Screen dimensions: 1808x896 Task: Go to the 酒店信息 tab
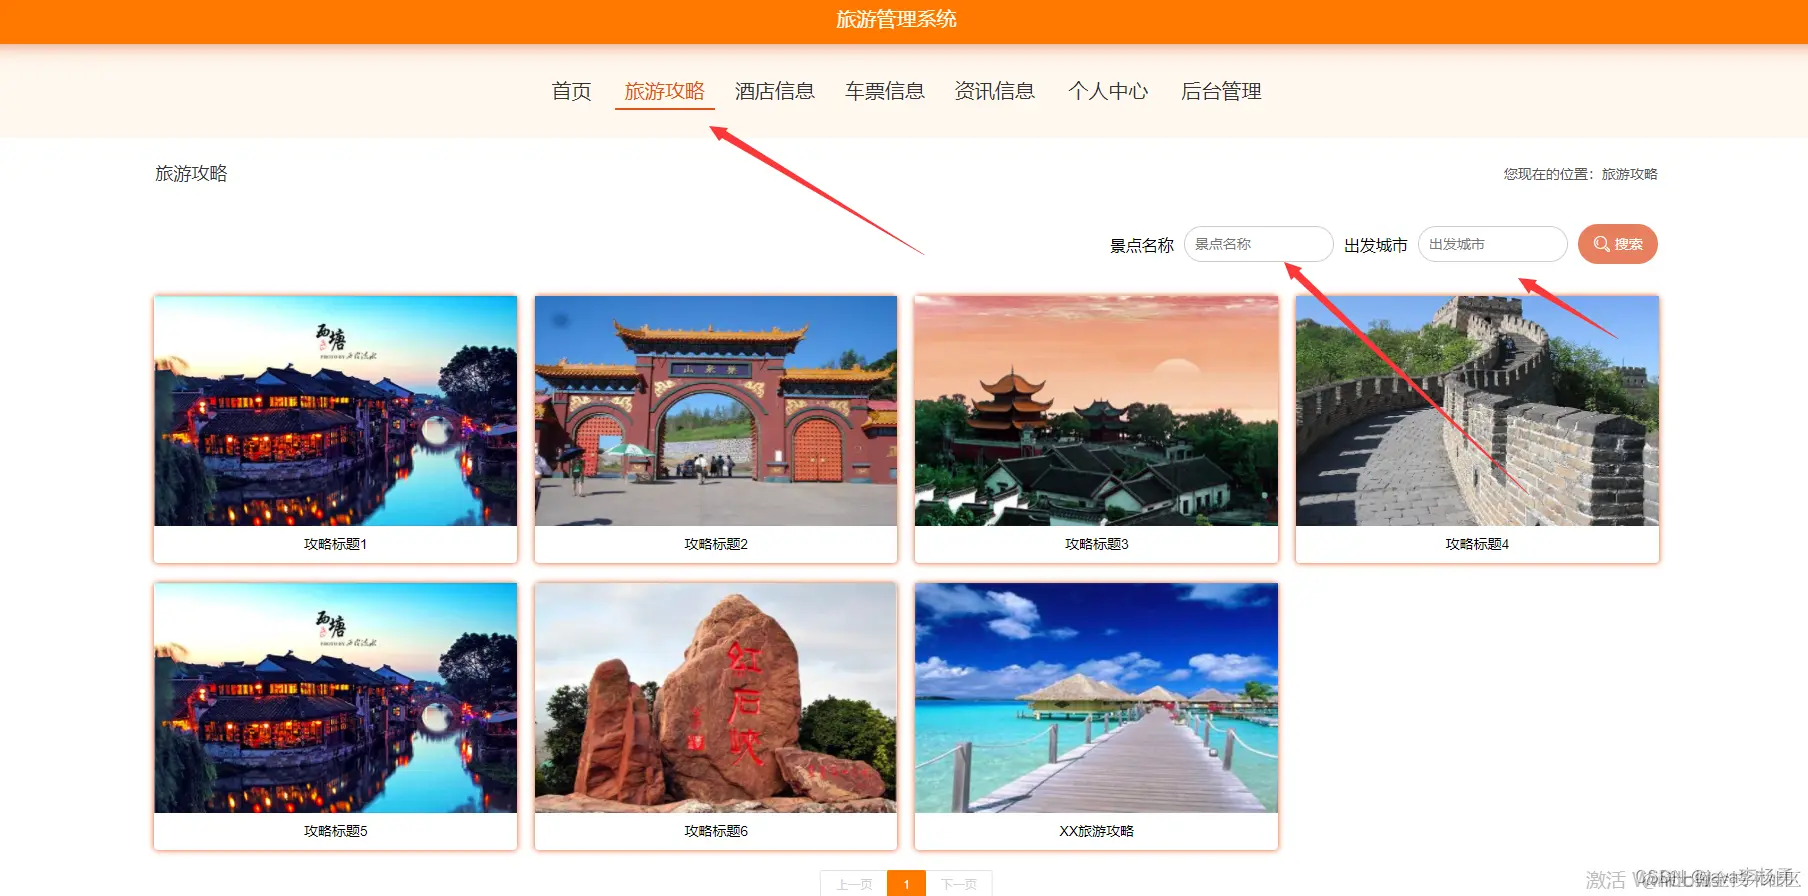[x=775, y=91]
